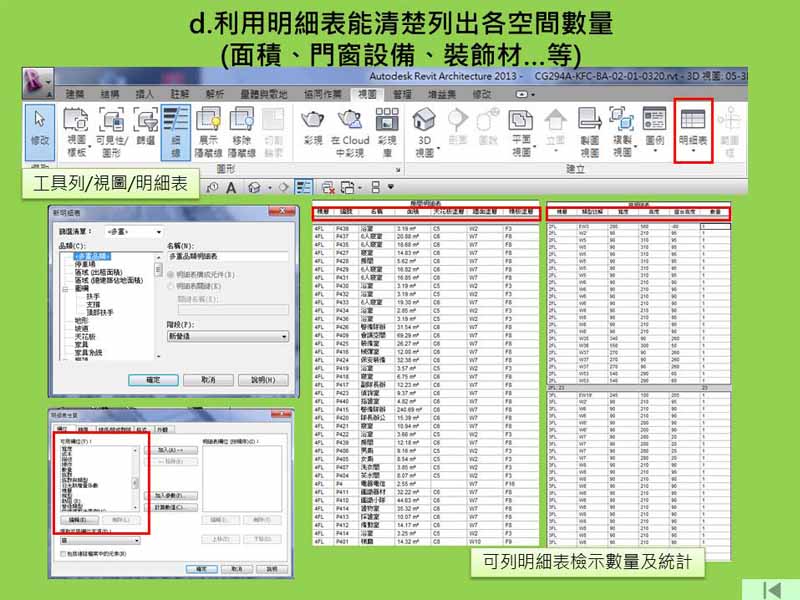Check 包括連結檔案中的元素 checkbox

pyautogui.click(x=63, y=554)
